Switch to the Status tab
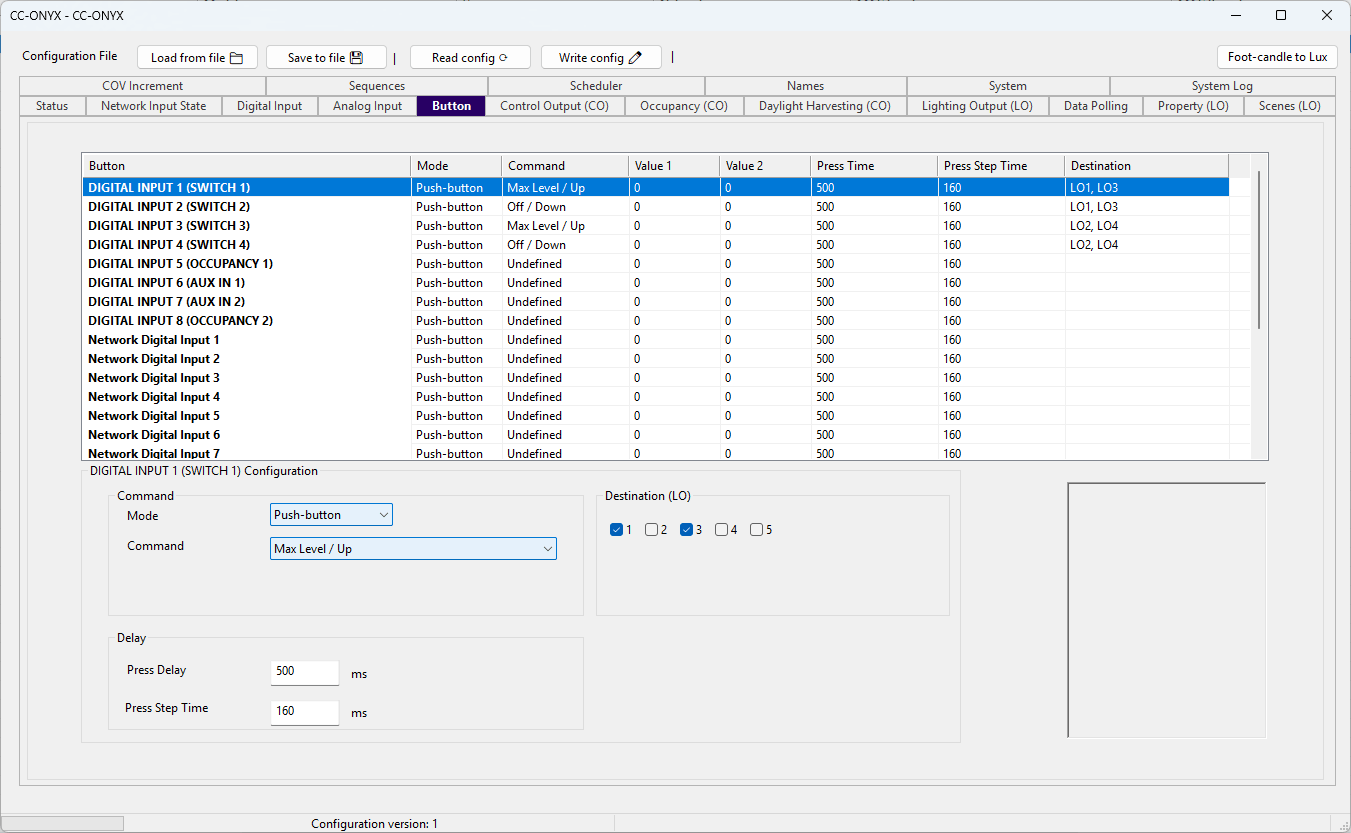This screenshot has width=1351, height=833. [52, 106]
